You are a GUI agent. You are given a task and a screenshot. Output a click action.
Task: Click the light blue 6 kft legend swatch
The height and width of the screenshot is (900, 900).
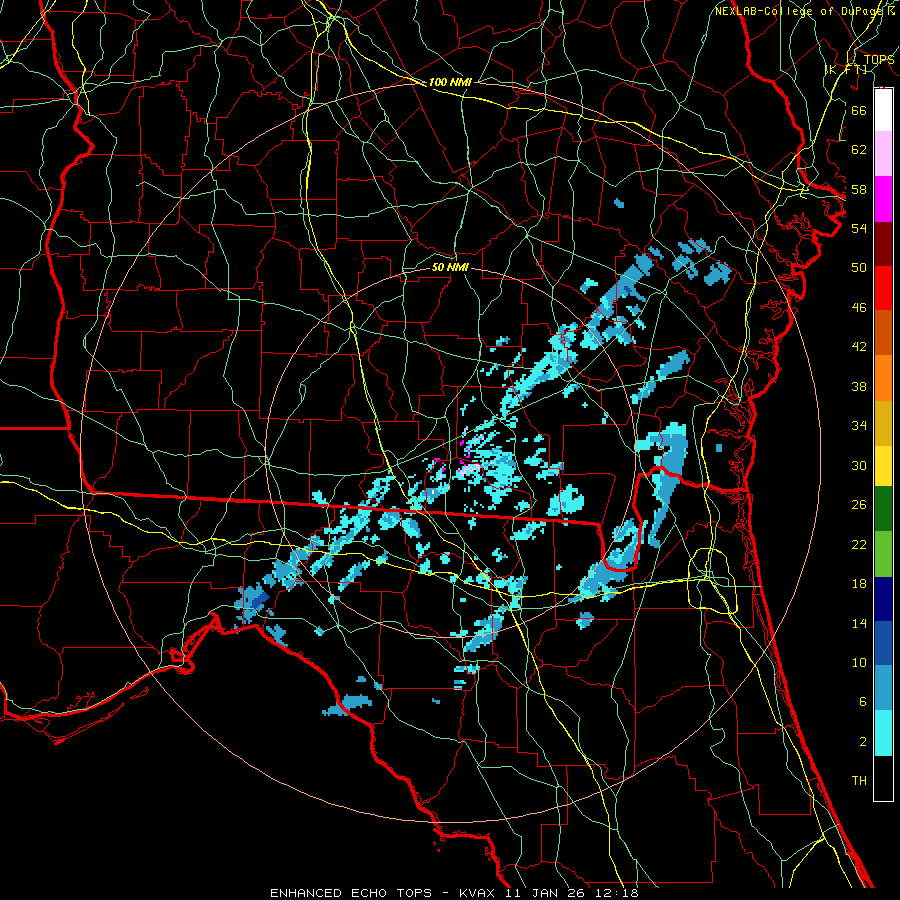coord(883,687)
